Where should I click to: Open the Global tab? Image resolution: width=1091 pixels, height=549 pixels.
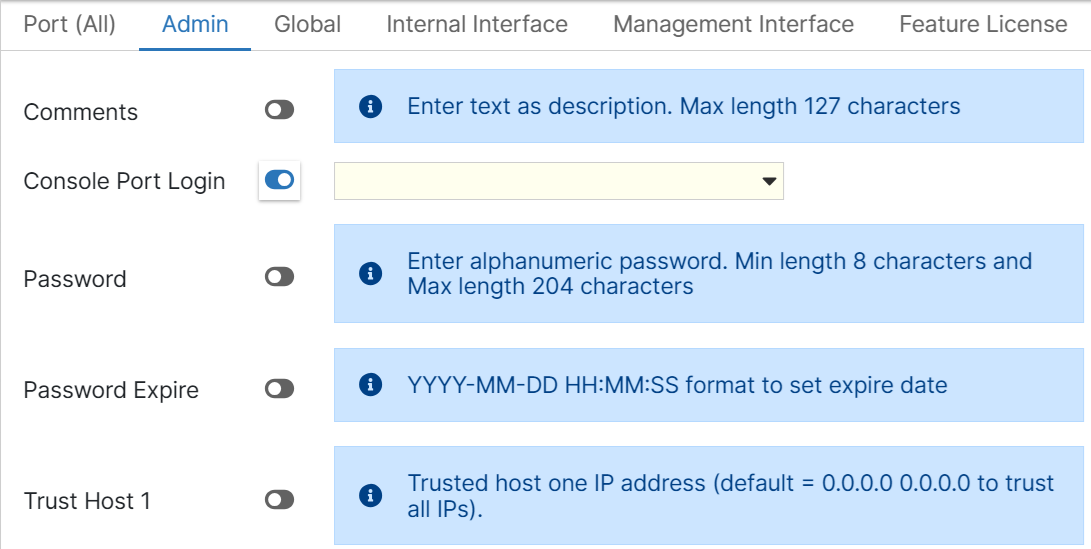(x=308, y=24)
